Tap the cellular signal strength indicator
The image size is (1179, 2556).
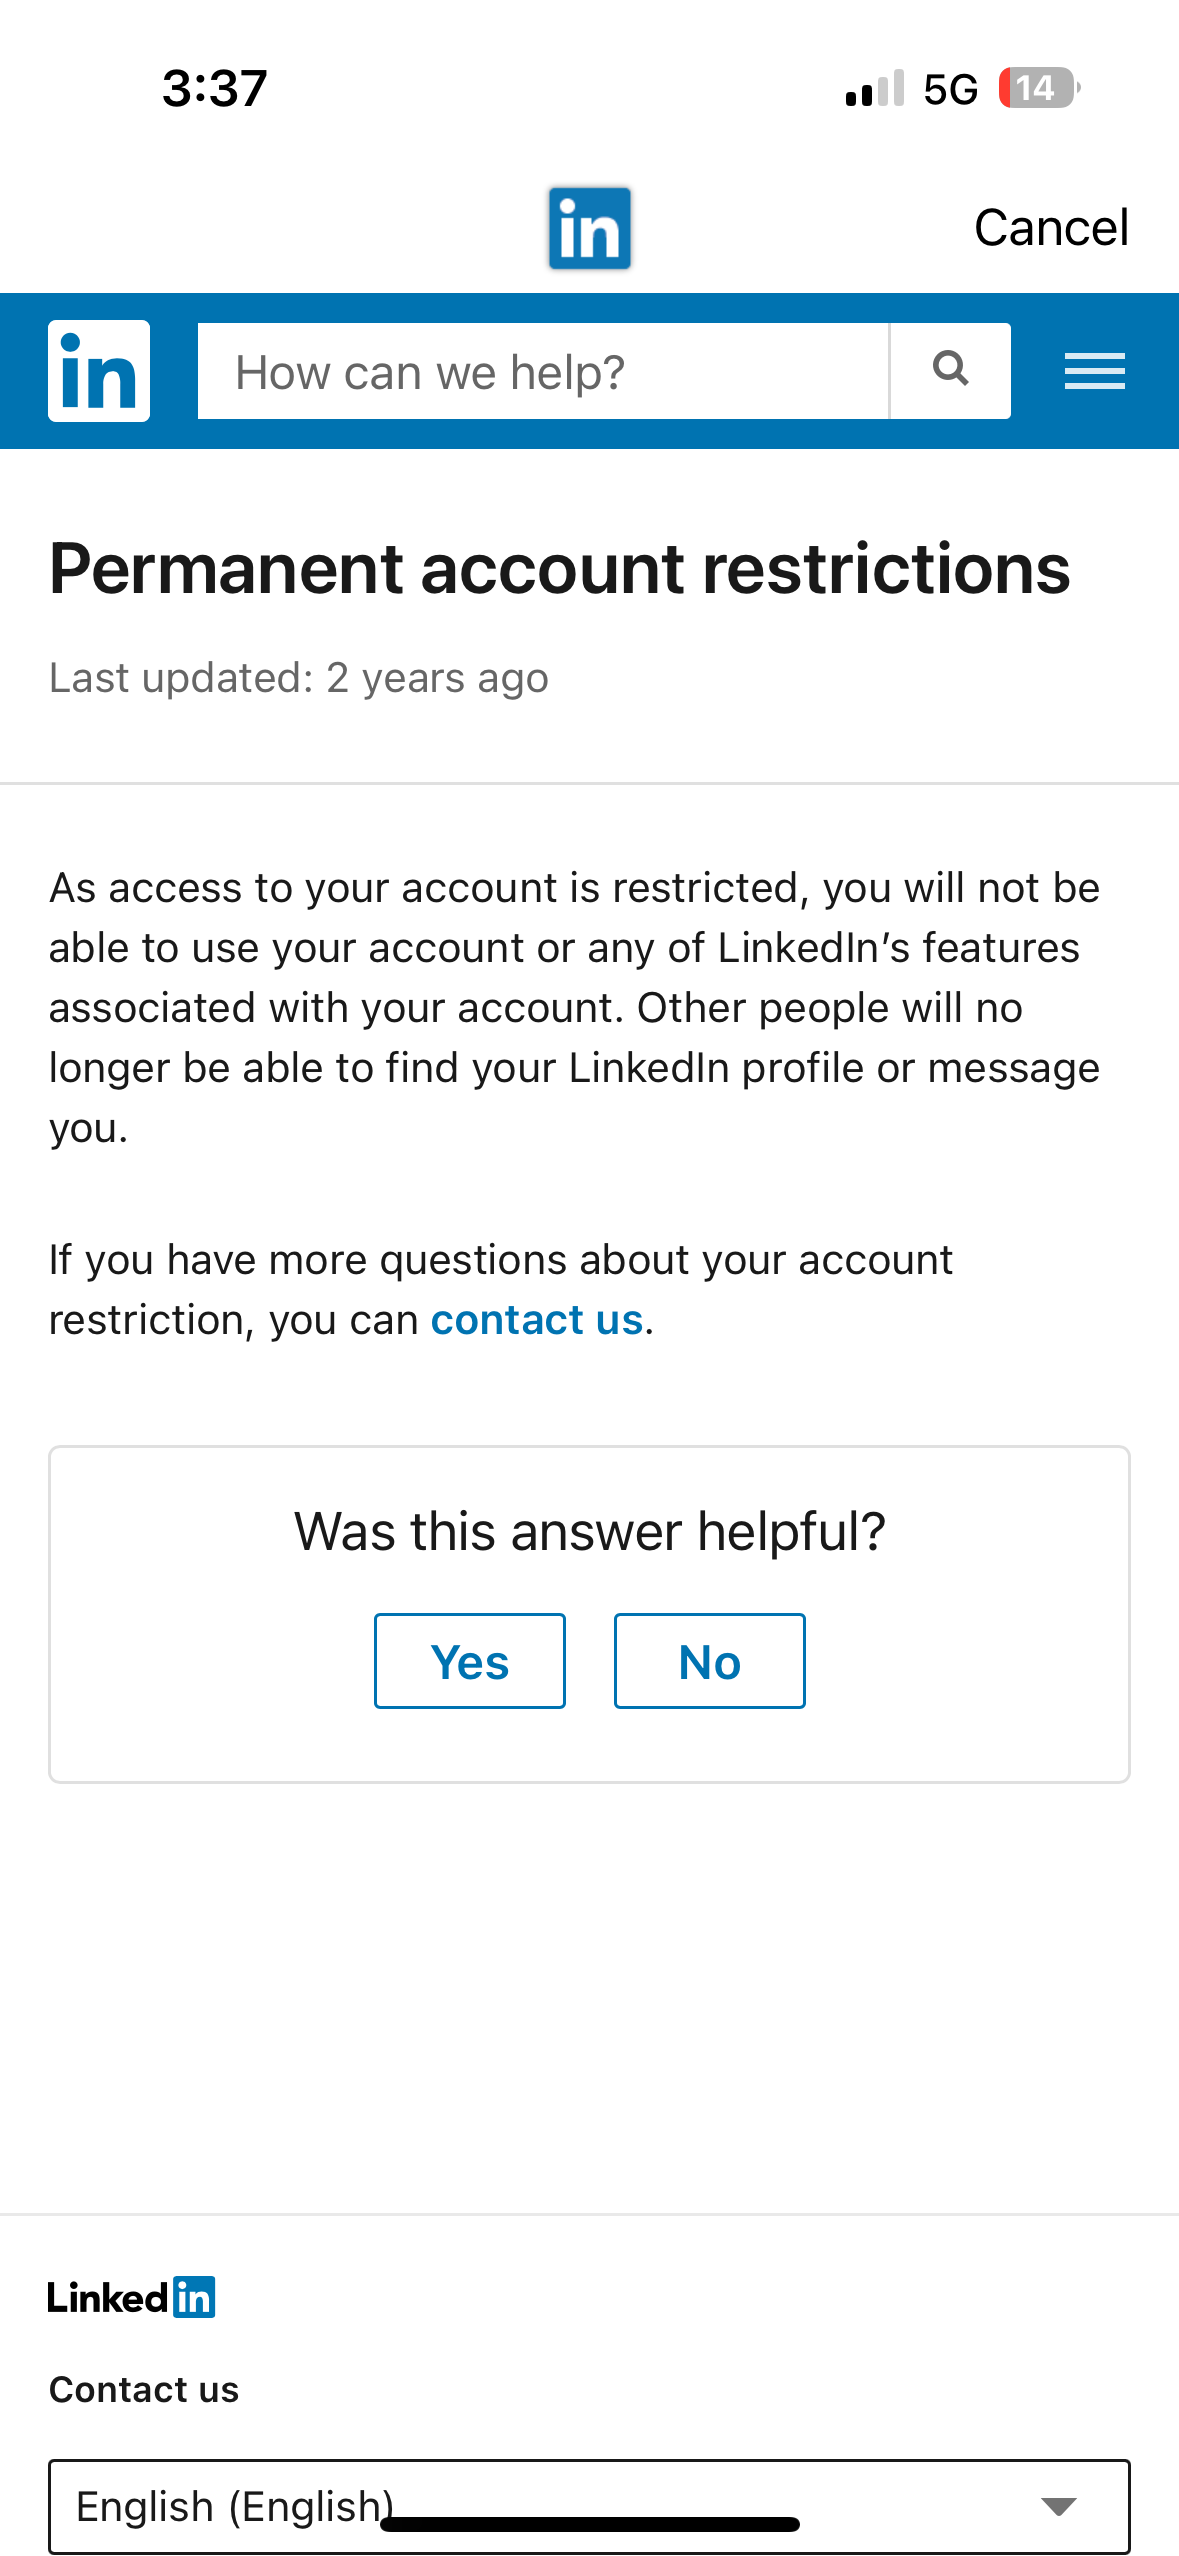click(x=874, y=89)
